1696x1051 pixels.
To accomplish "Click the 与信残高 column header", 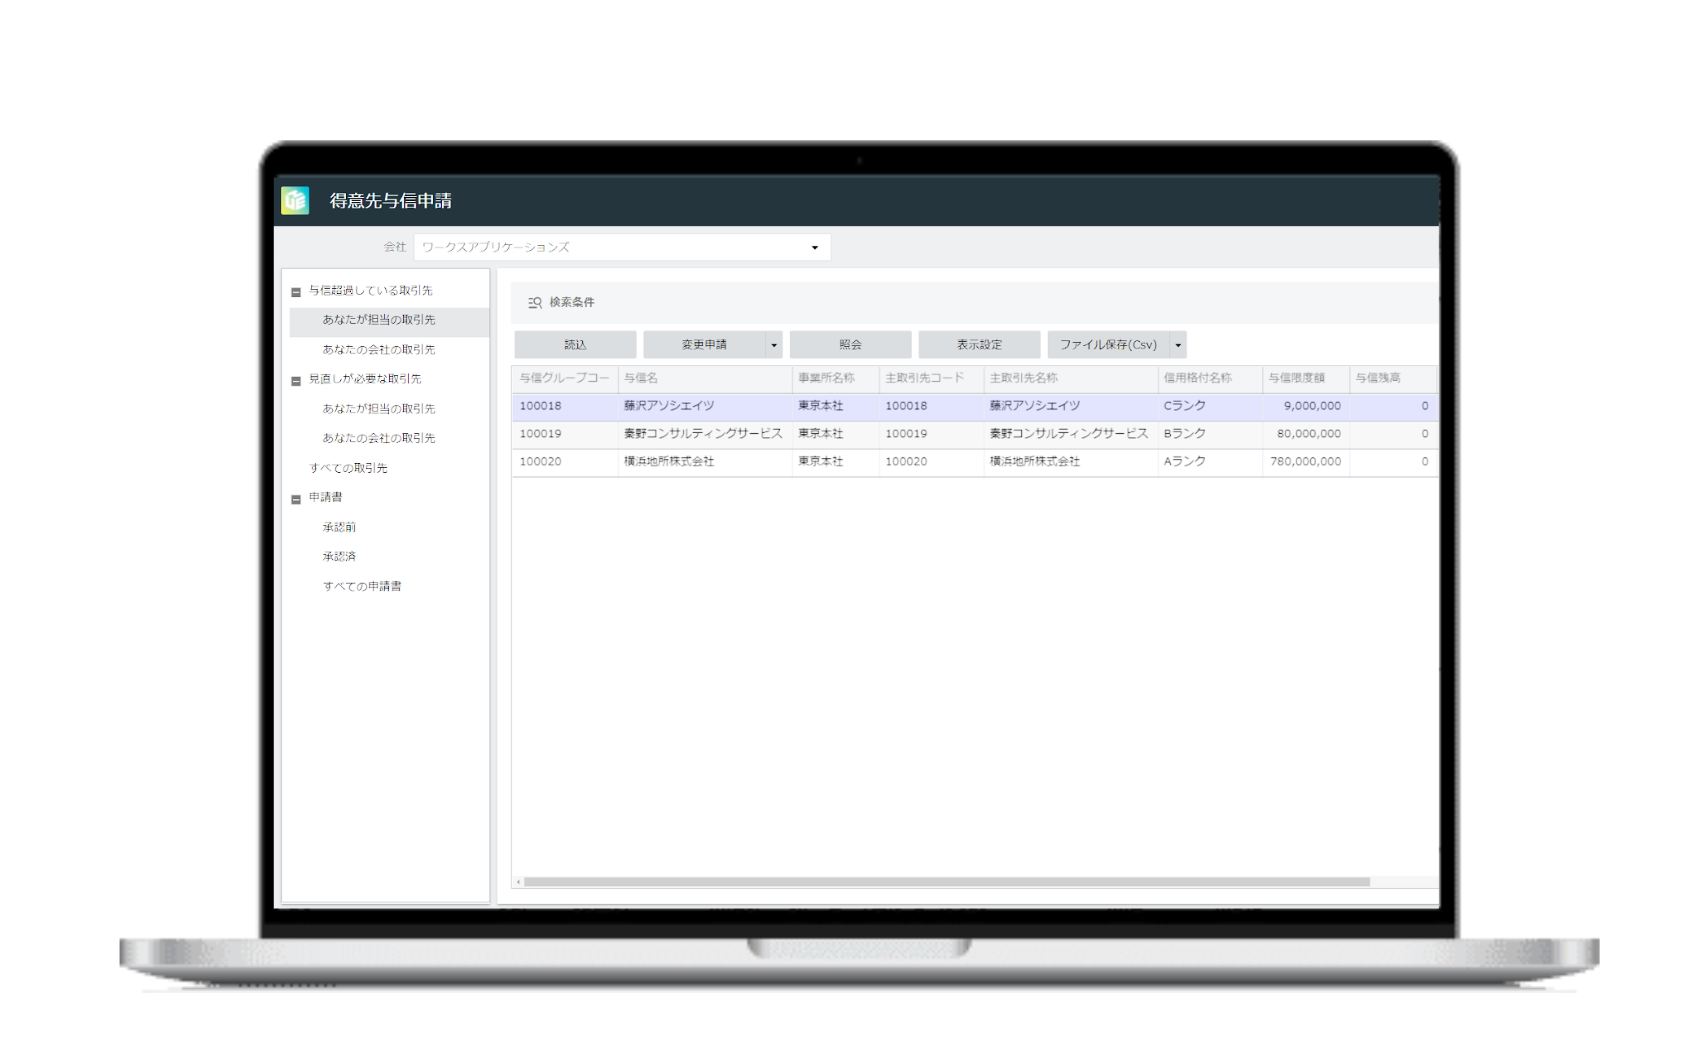I will pos(1393,378).
